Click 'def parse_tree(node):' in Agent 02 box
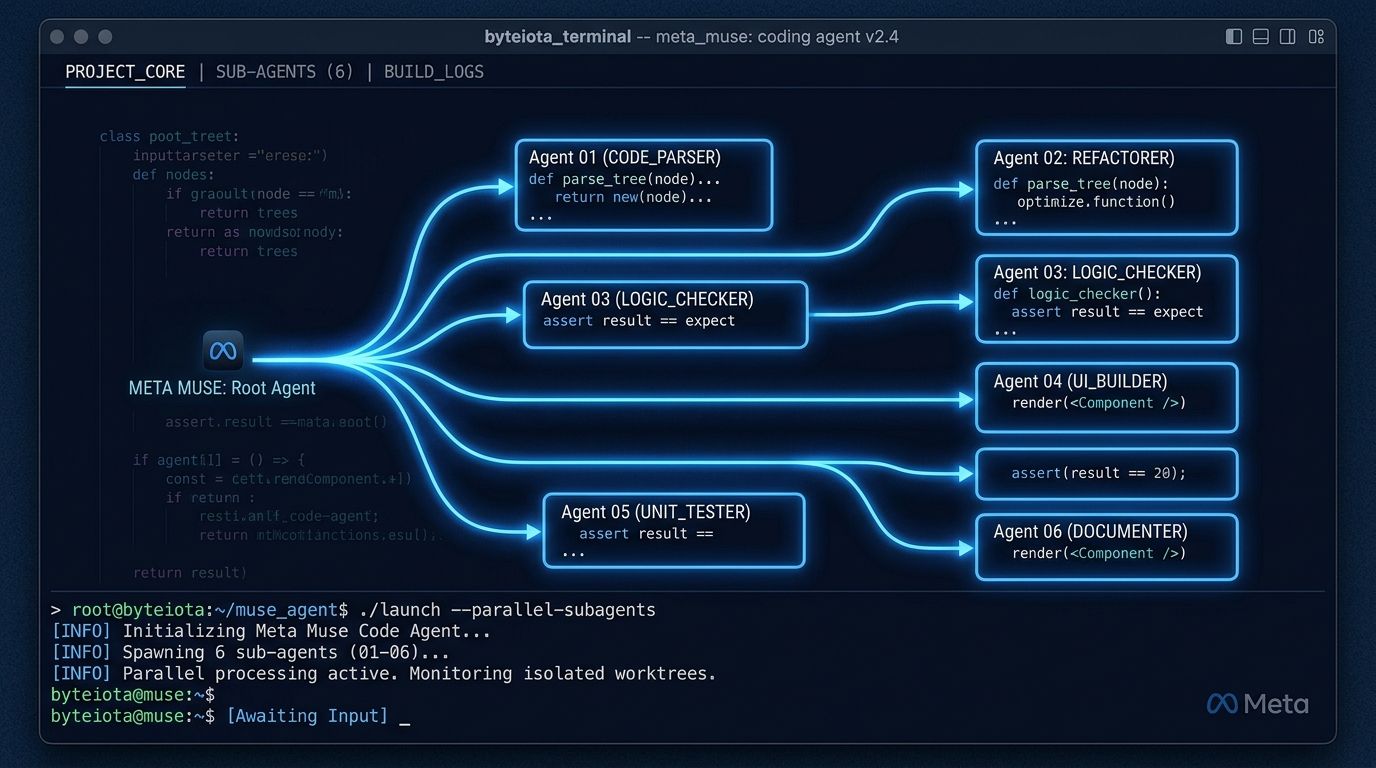This screenshot has width=1376, height=768. 1080,184
